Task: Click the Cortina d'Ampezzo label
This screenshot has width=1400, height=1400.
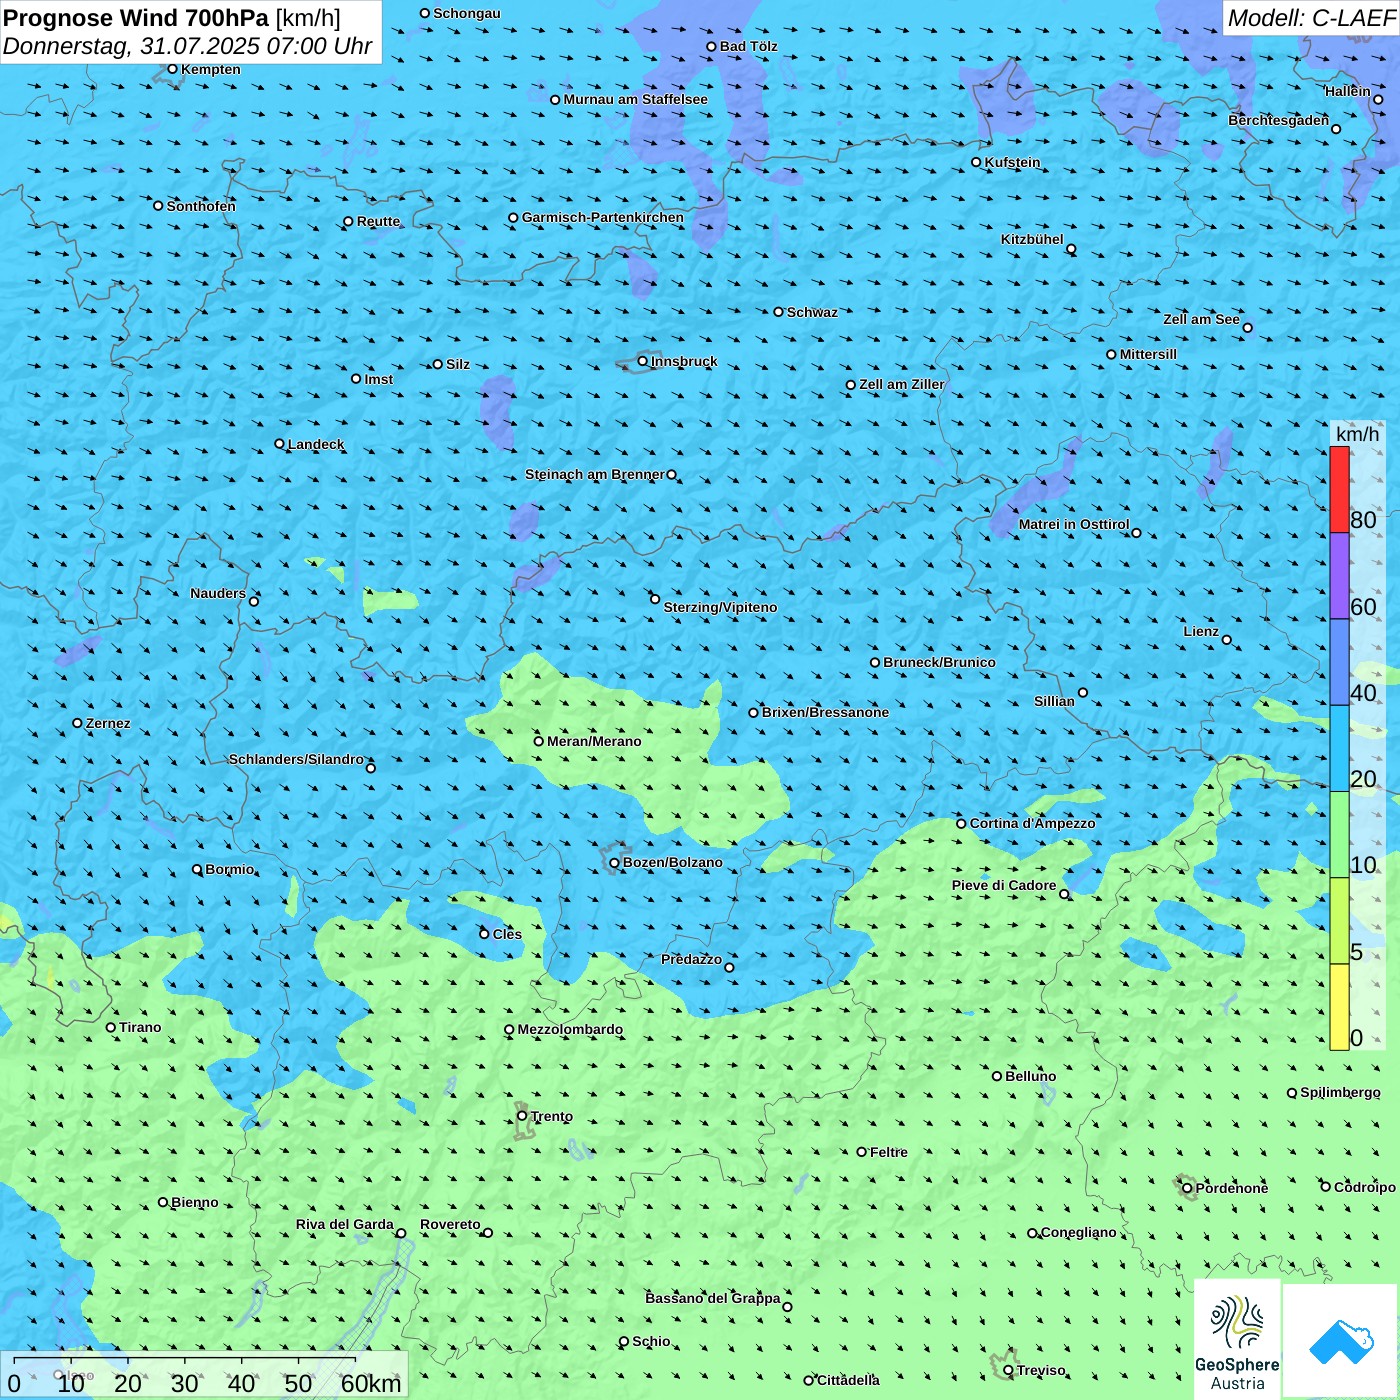Action: click(x=1032, y=823)
